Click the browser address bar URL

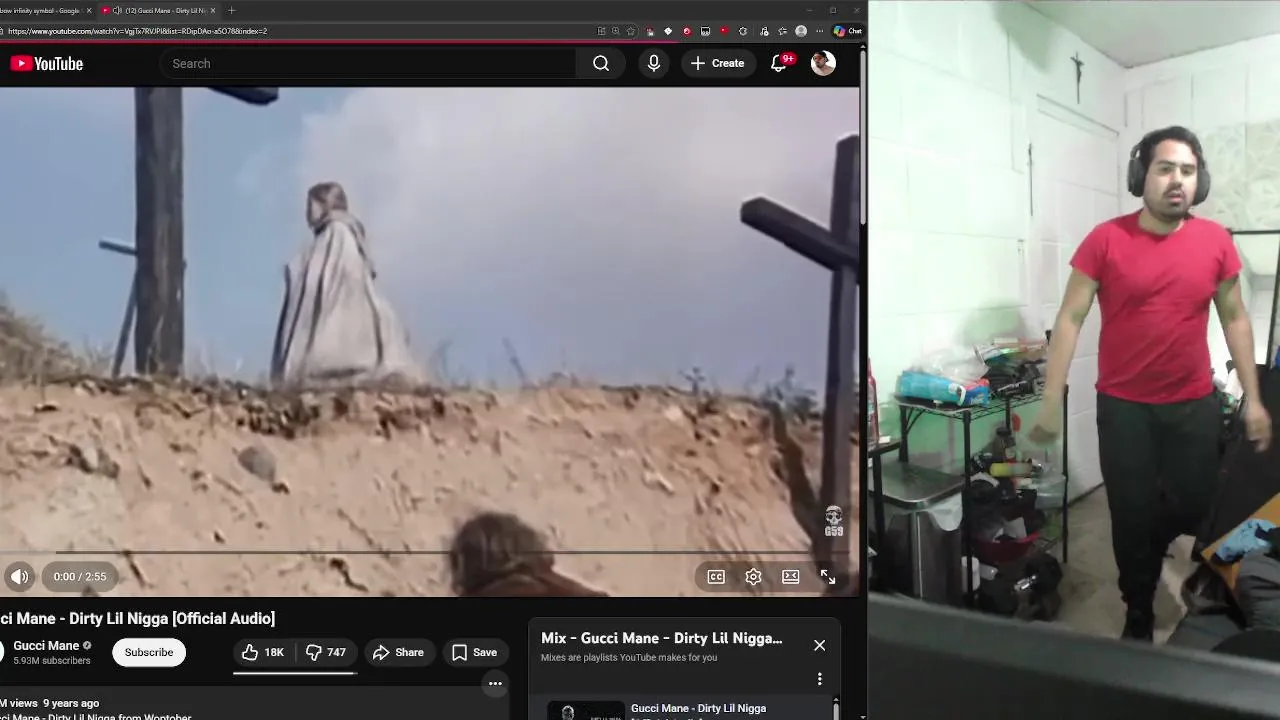(x=137, y=31)
